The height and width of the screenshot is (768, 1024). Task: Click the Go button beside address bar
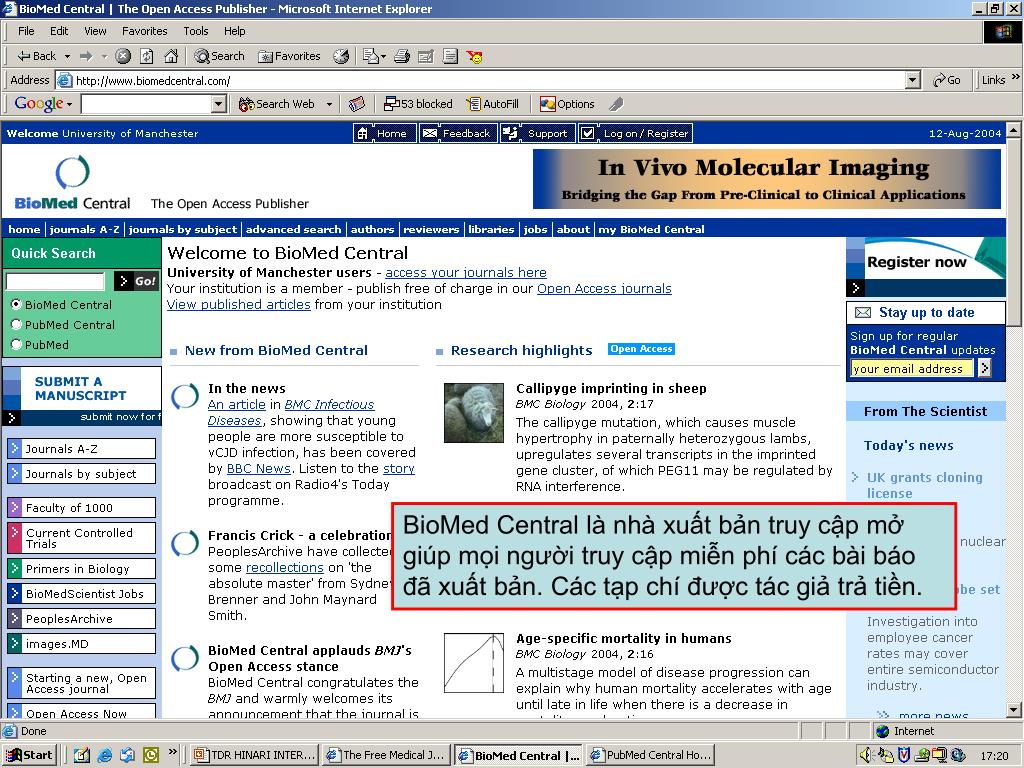pos(947,80)
